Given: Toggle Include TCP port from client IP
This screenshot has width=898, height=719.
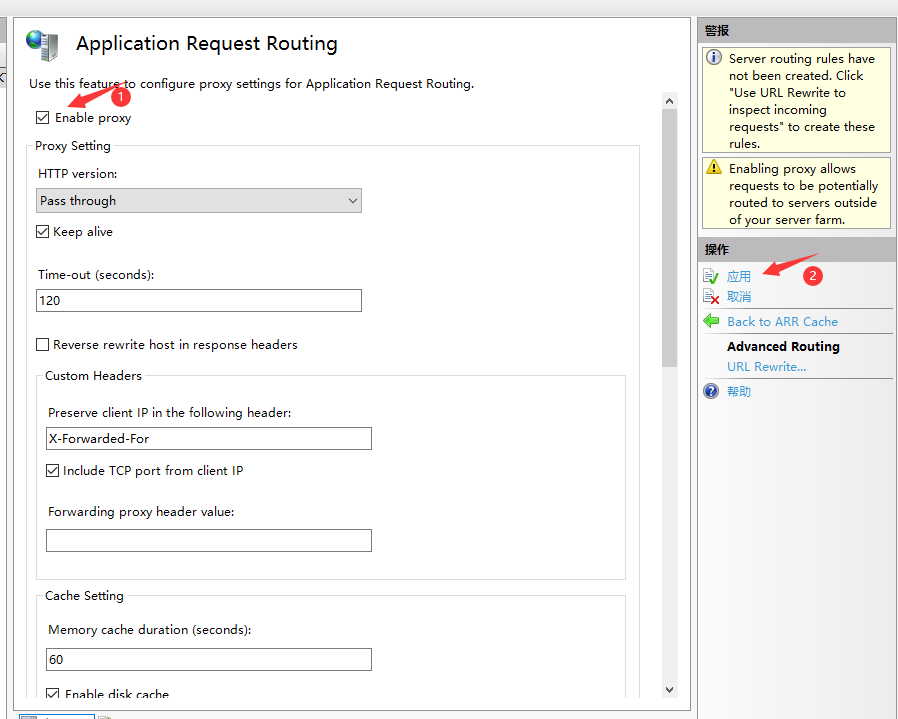Looking at the screenshot, I should pyautogui.click(x=52, y=471).
